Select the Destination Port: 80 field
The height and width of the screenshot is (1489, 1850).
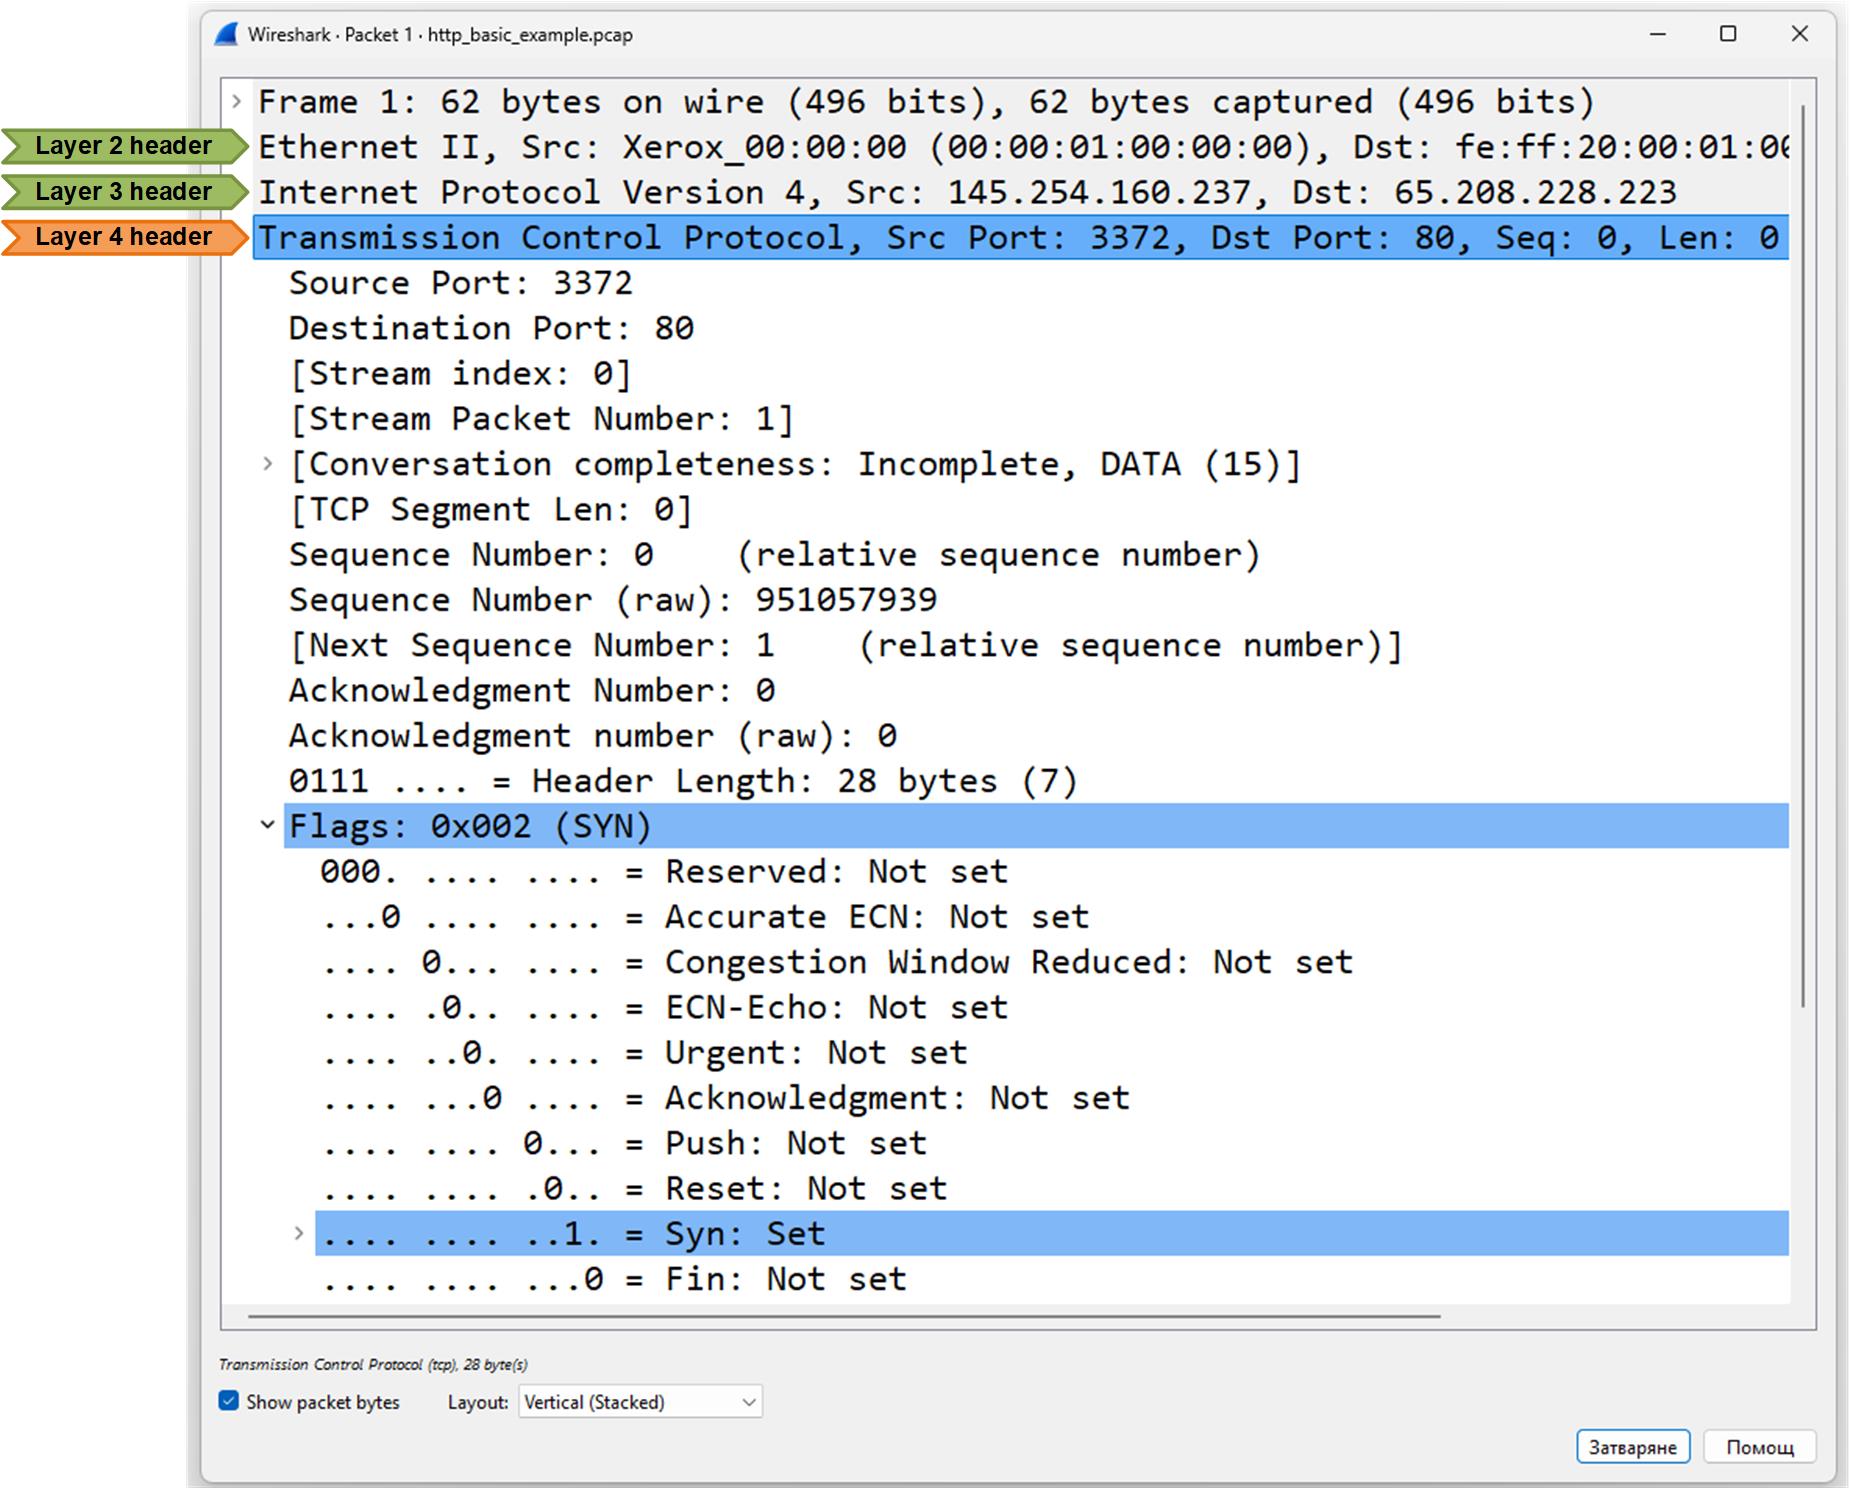(x=491, y=328)
